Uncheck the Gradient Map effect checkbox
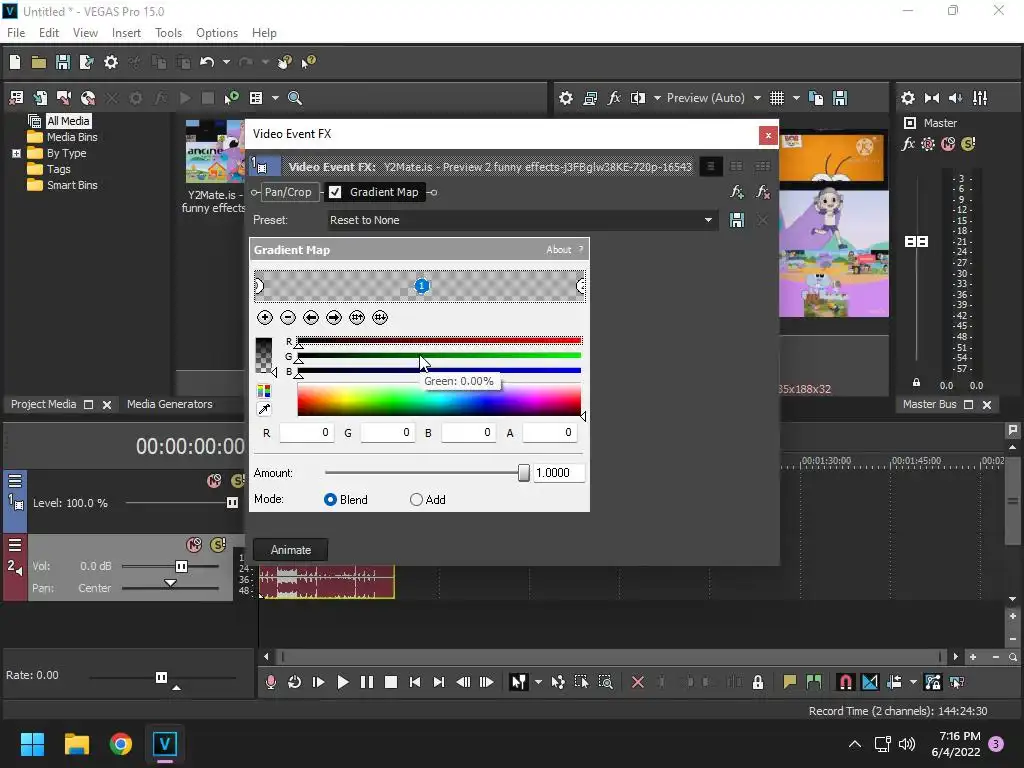1024x768 pixels. pyautogui.click(x=335, y=192)
